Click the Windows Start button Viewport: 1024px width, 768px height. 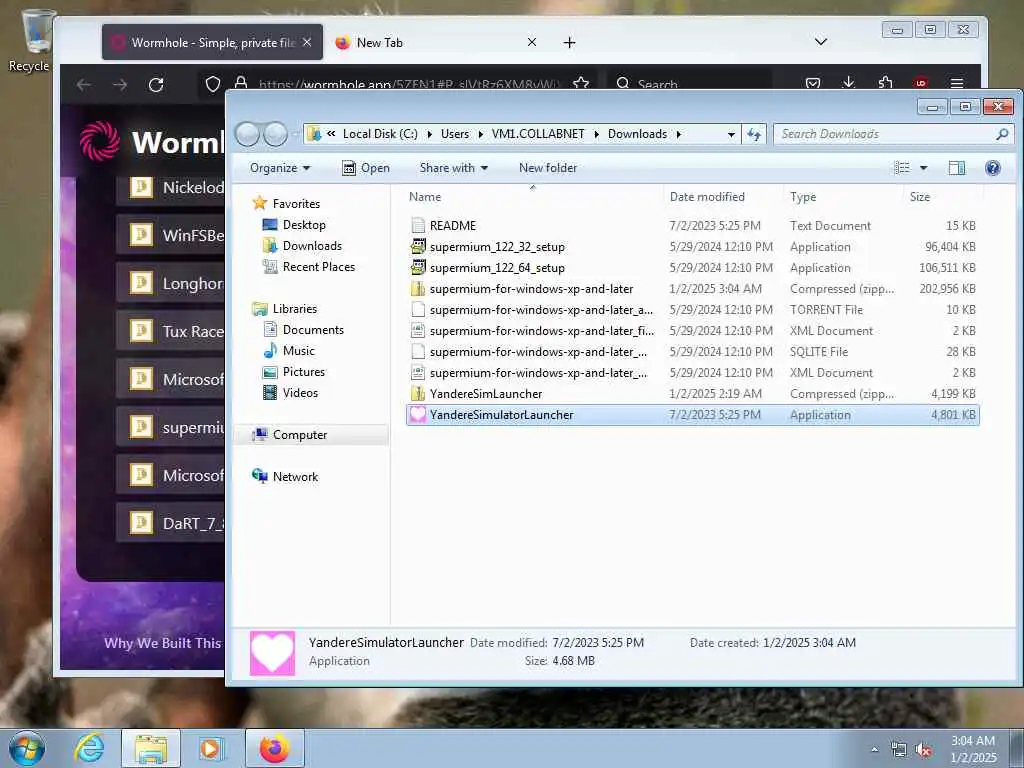click(x=27, y=748)
